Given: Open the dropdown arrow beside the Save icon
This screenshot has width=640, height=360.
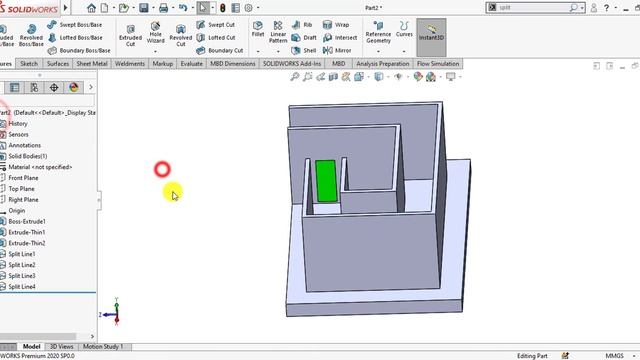Looking at the screenshot, I should click(153, 8).
